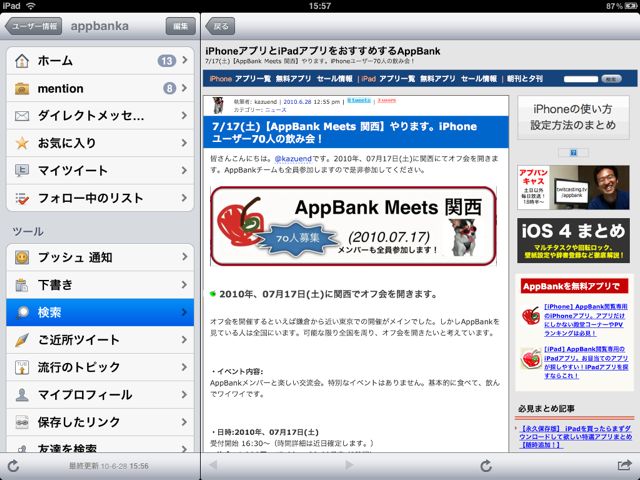Select 検索 in the tools list
This screenshot has width=640, height=480.
[100, 312]
